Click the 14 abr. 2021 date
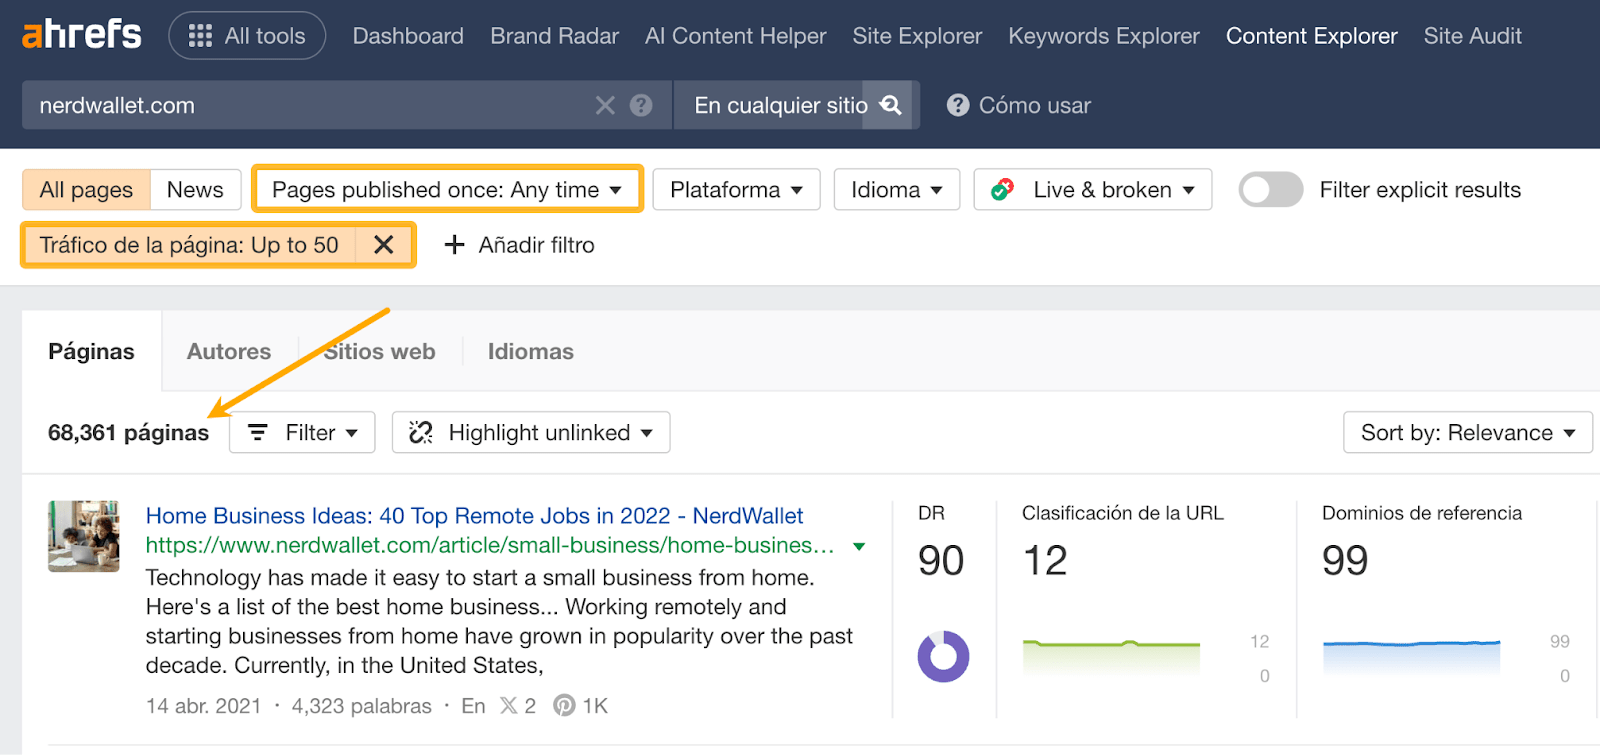The width and height of the screenshot is (1600, 755). 204,706
